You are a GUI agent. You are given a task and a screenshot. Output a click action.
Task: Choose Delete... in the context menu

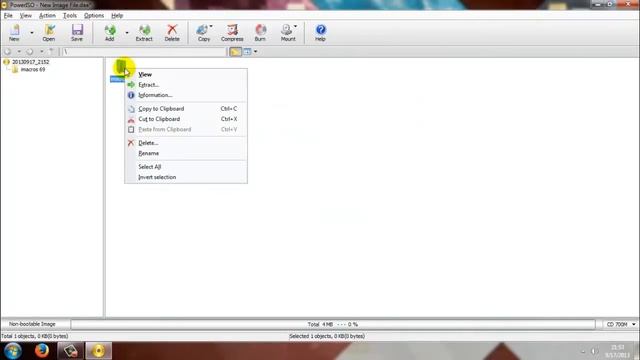tap(186, 143)
